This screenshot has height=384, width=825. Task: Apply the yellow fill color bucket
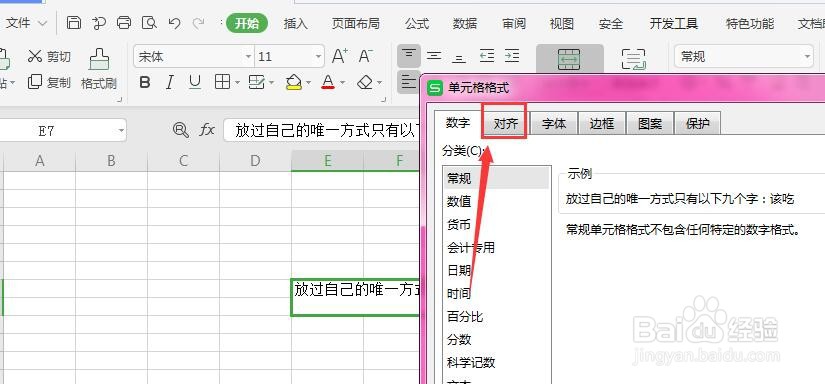click(294, 82)
